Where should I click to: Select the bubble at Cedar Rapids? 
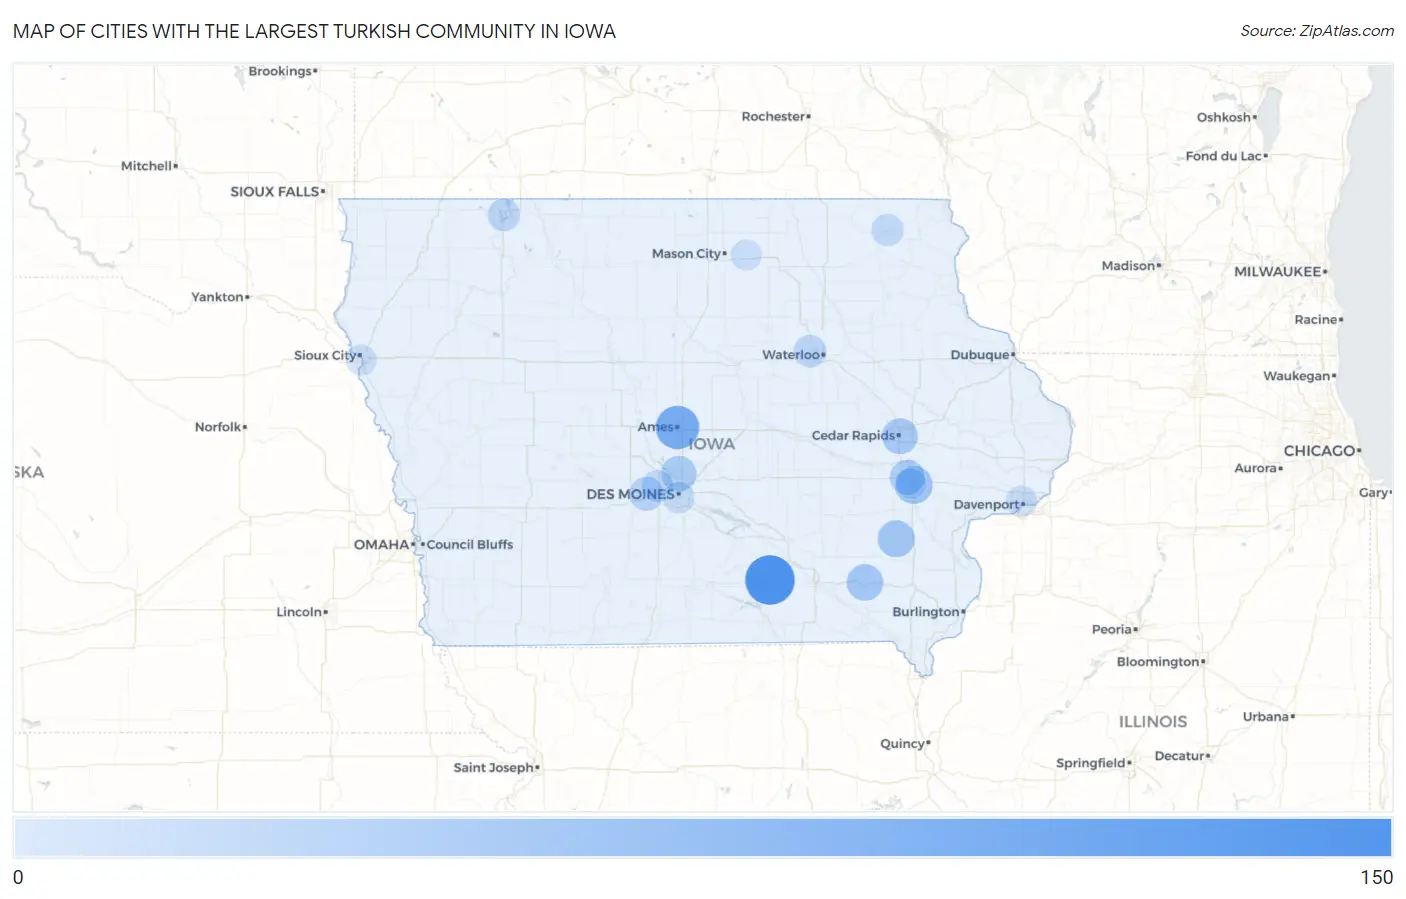[x=899, y=436]
